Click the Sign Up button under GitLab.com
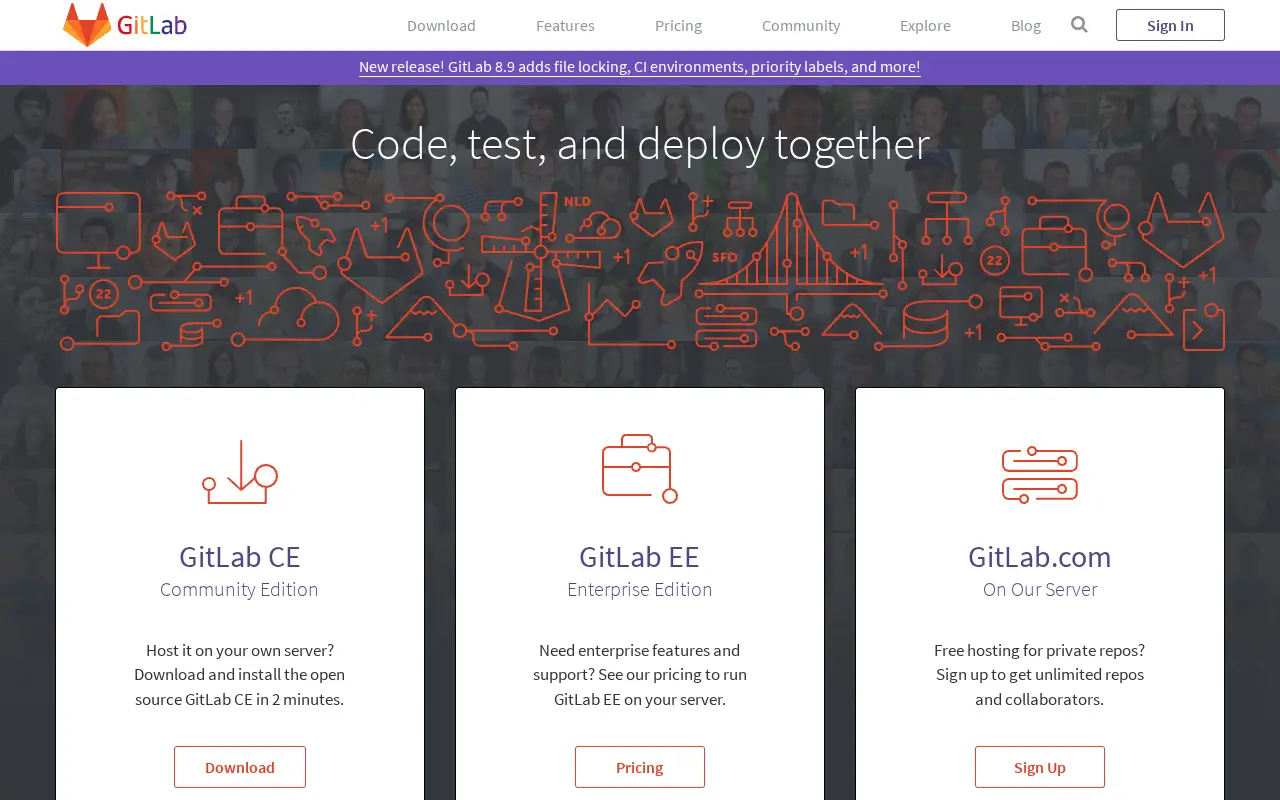This screenshot has width=1280, height=800. [x=1040, y=767]
